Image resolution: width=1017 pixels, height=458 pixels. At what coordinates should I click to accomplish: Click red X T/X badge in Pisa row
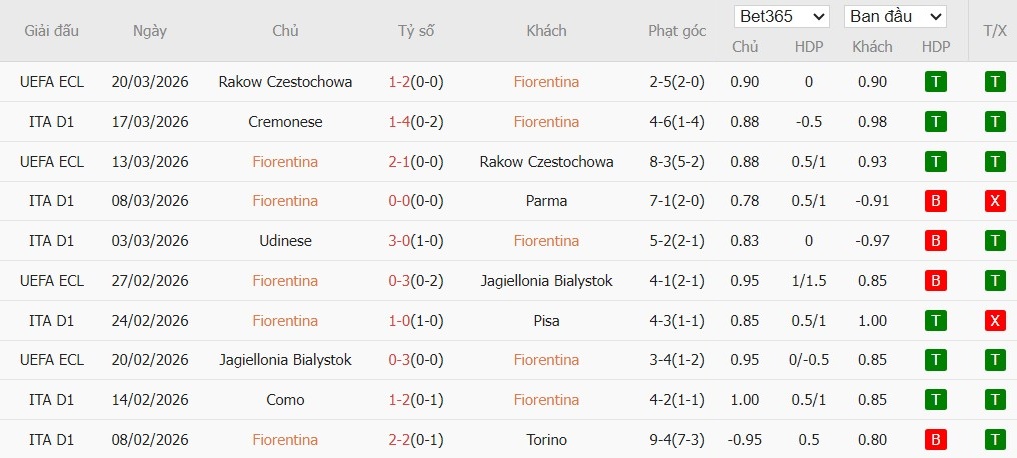(x=994, y=321)
